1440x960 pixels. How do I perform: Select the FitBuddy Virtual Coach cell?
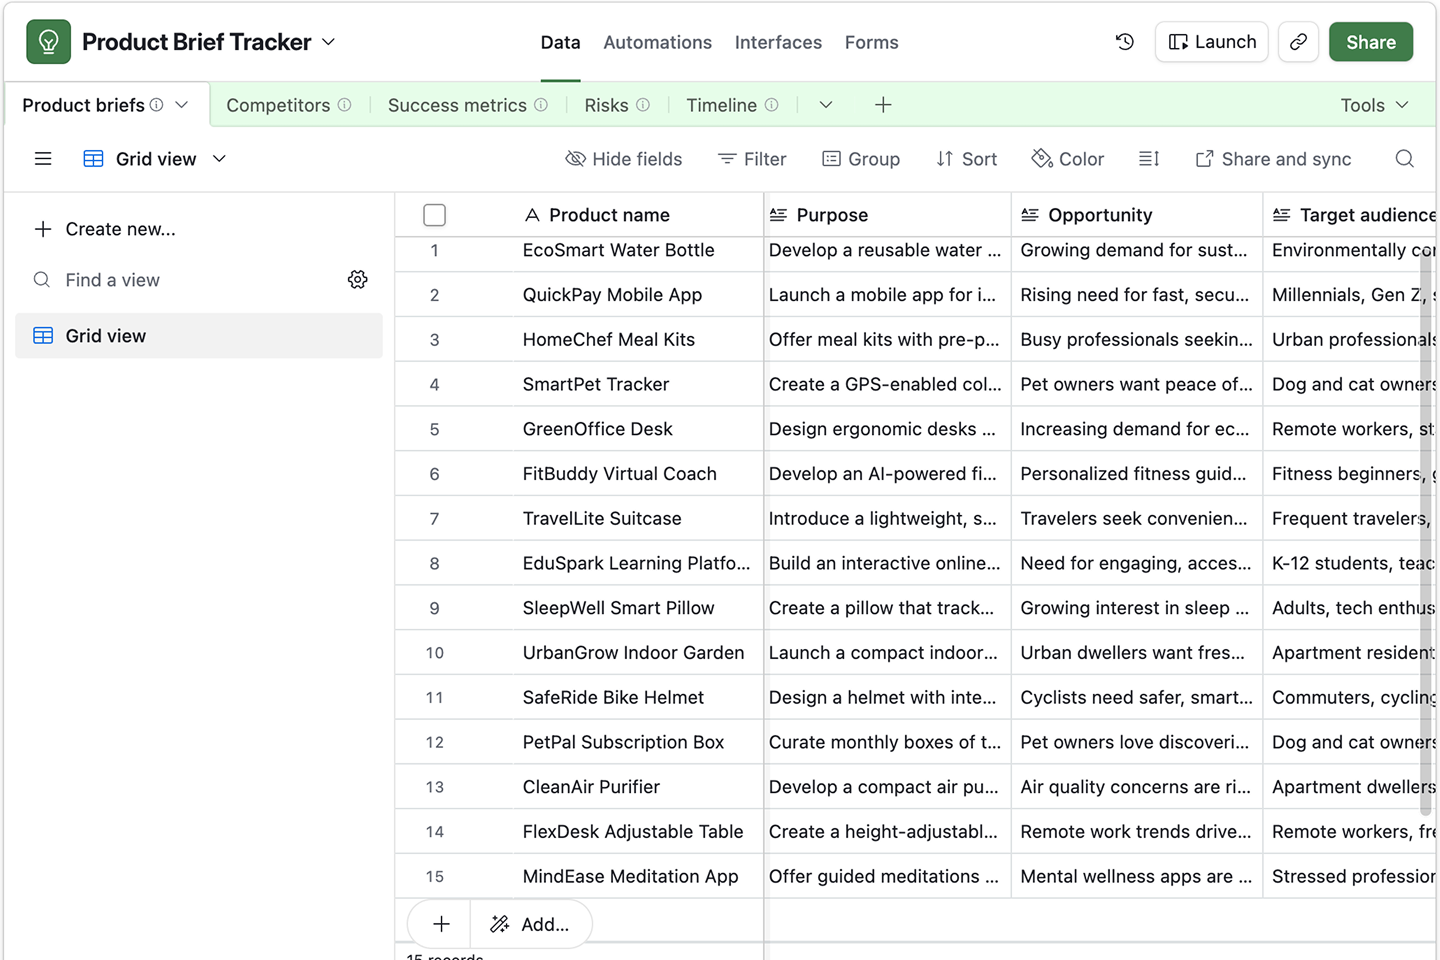(638, 474)
